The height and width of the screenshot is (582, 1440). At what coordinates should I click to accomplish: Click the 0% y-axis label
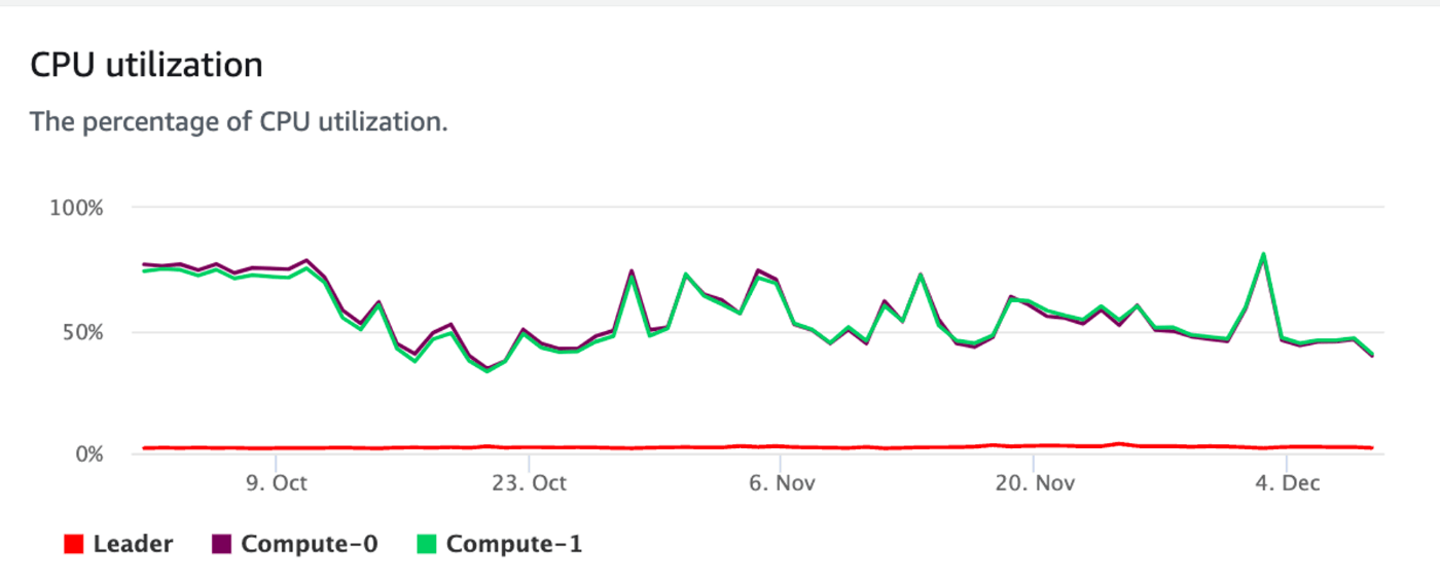(x=87, y=455)
